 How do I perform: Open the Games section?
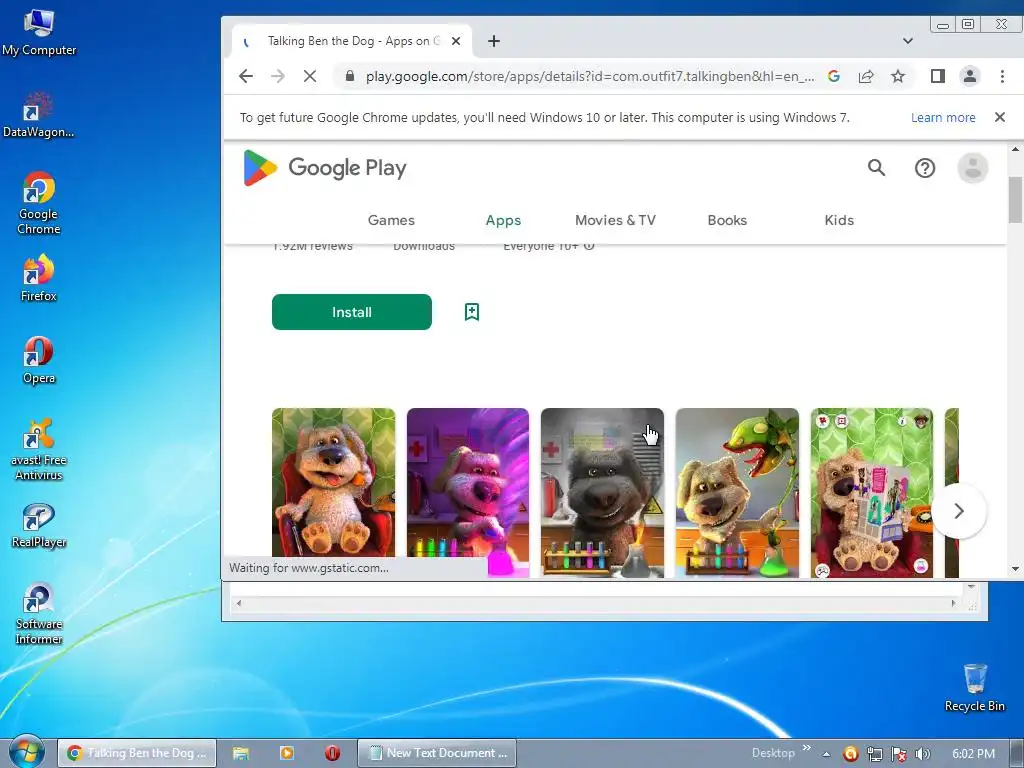click(x=391, y=220)
